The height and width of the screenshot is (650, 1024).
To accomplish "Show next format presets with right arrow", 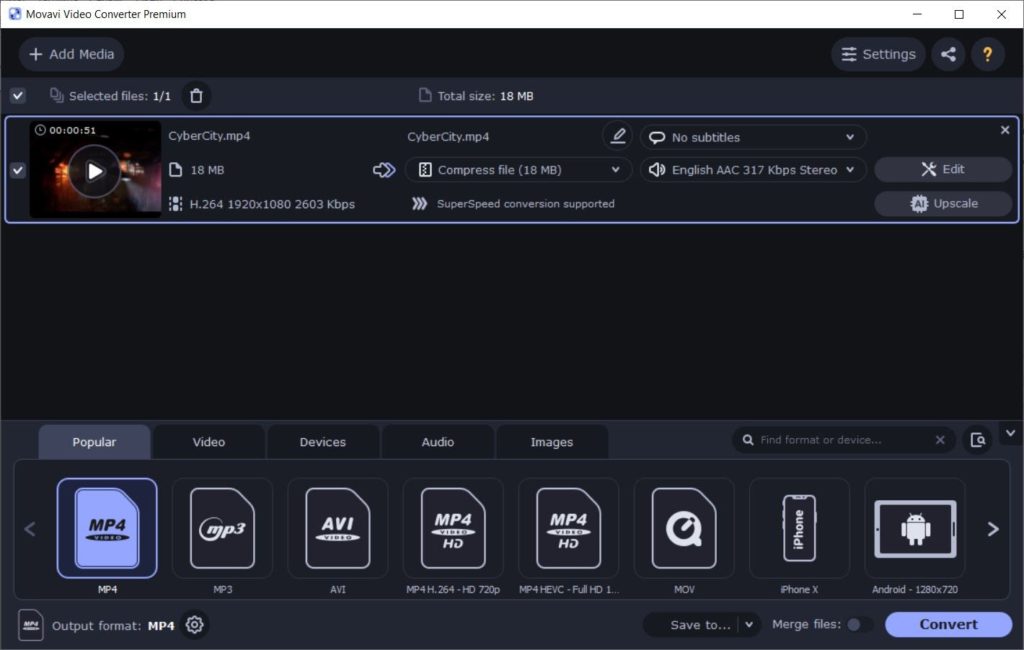I will [x=993, y=528].
